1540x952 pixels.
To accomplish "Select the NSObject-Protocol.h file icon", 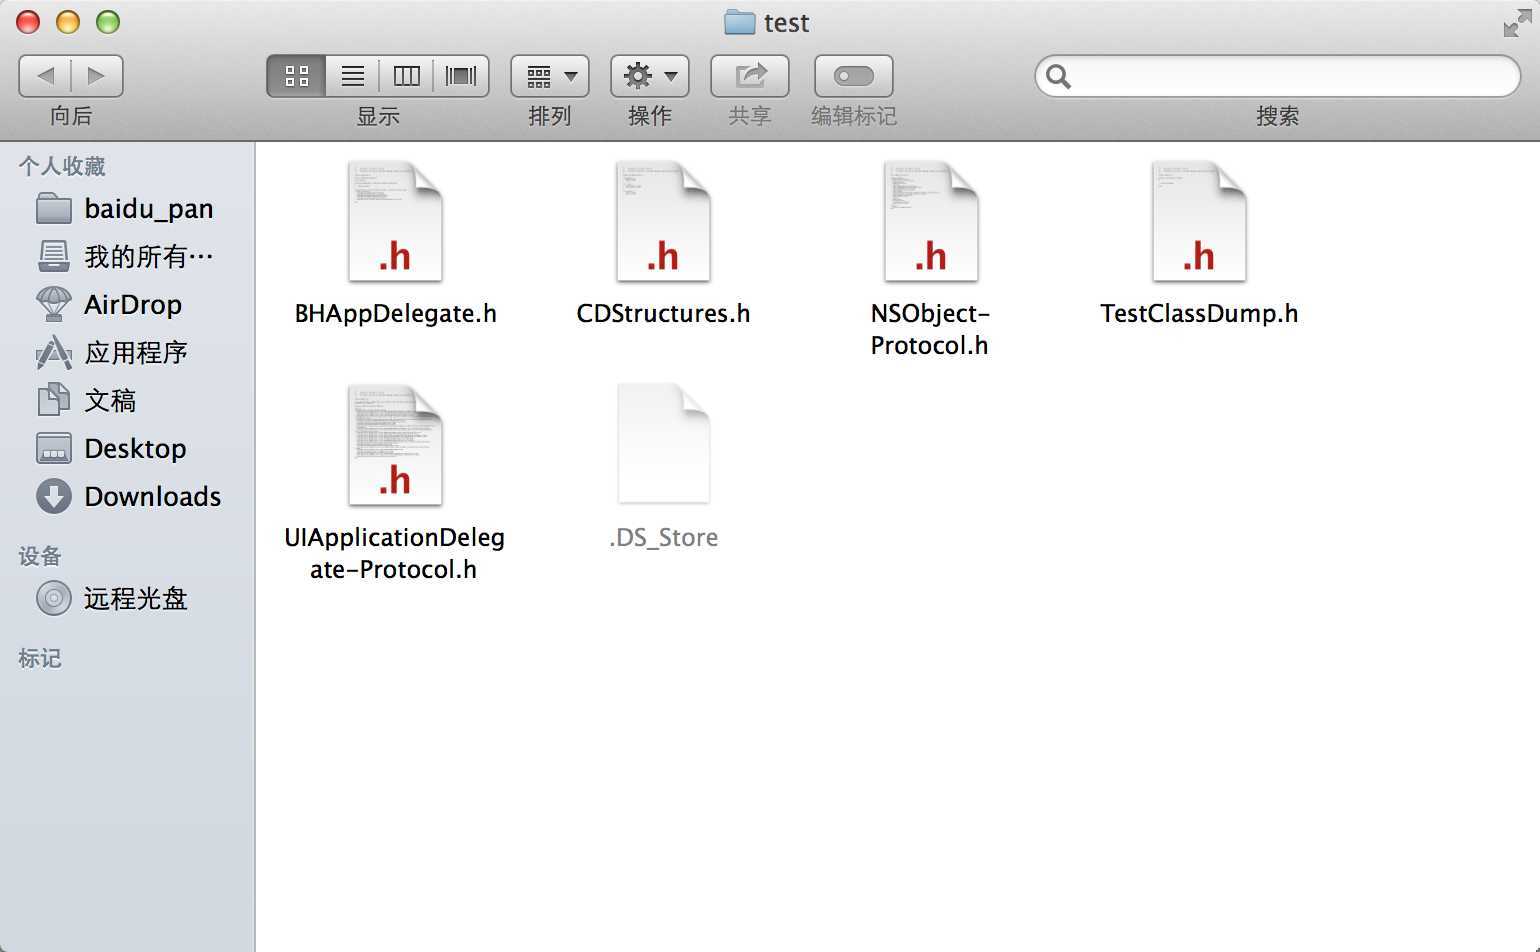I will click(931, 221).
